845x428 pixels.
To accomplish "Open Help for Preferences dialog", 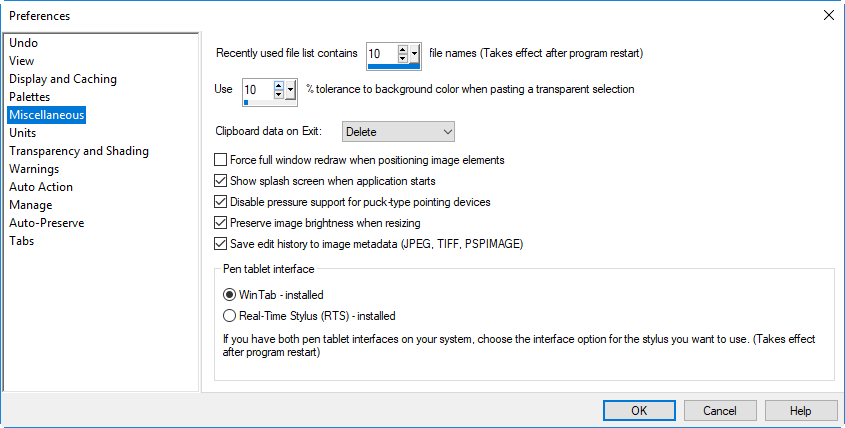I will (800, 411).
